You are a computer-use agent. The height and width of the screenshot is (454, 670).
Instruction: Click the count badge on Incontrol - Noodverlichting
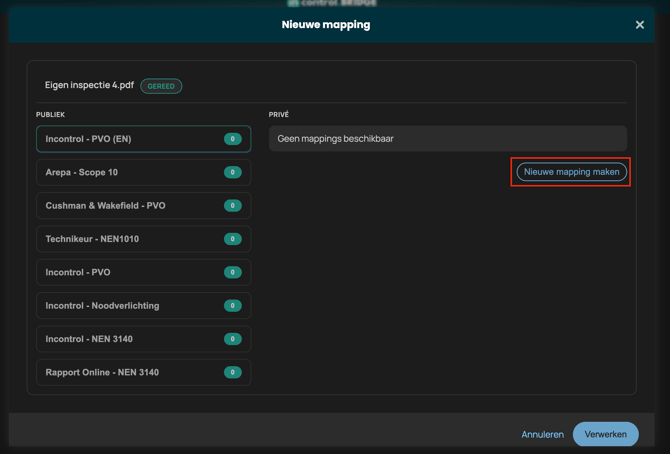click(233, 306)
